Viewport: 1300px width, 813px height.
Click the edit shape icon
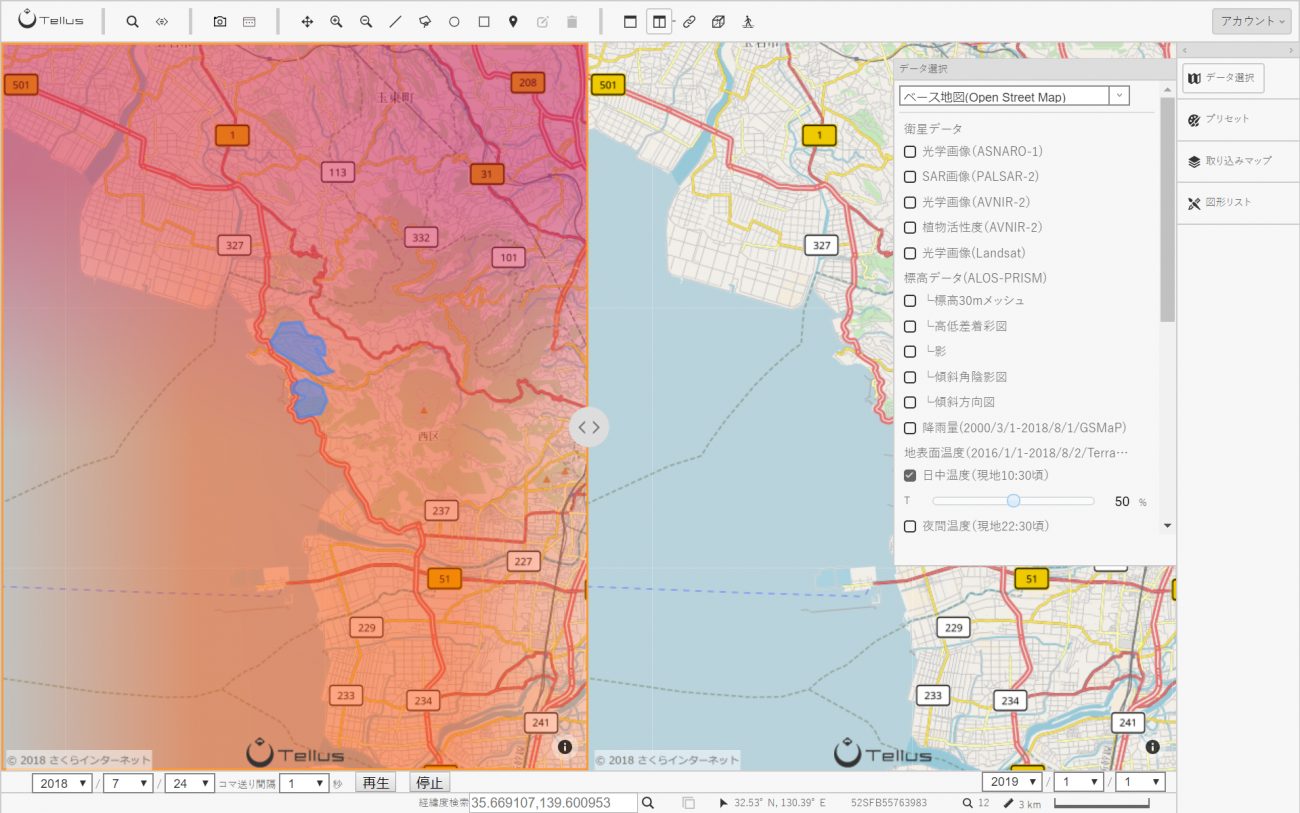(x=543, y=21)
